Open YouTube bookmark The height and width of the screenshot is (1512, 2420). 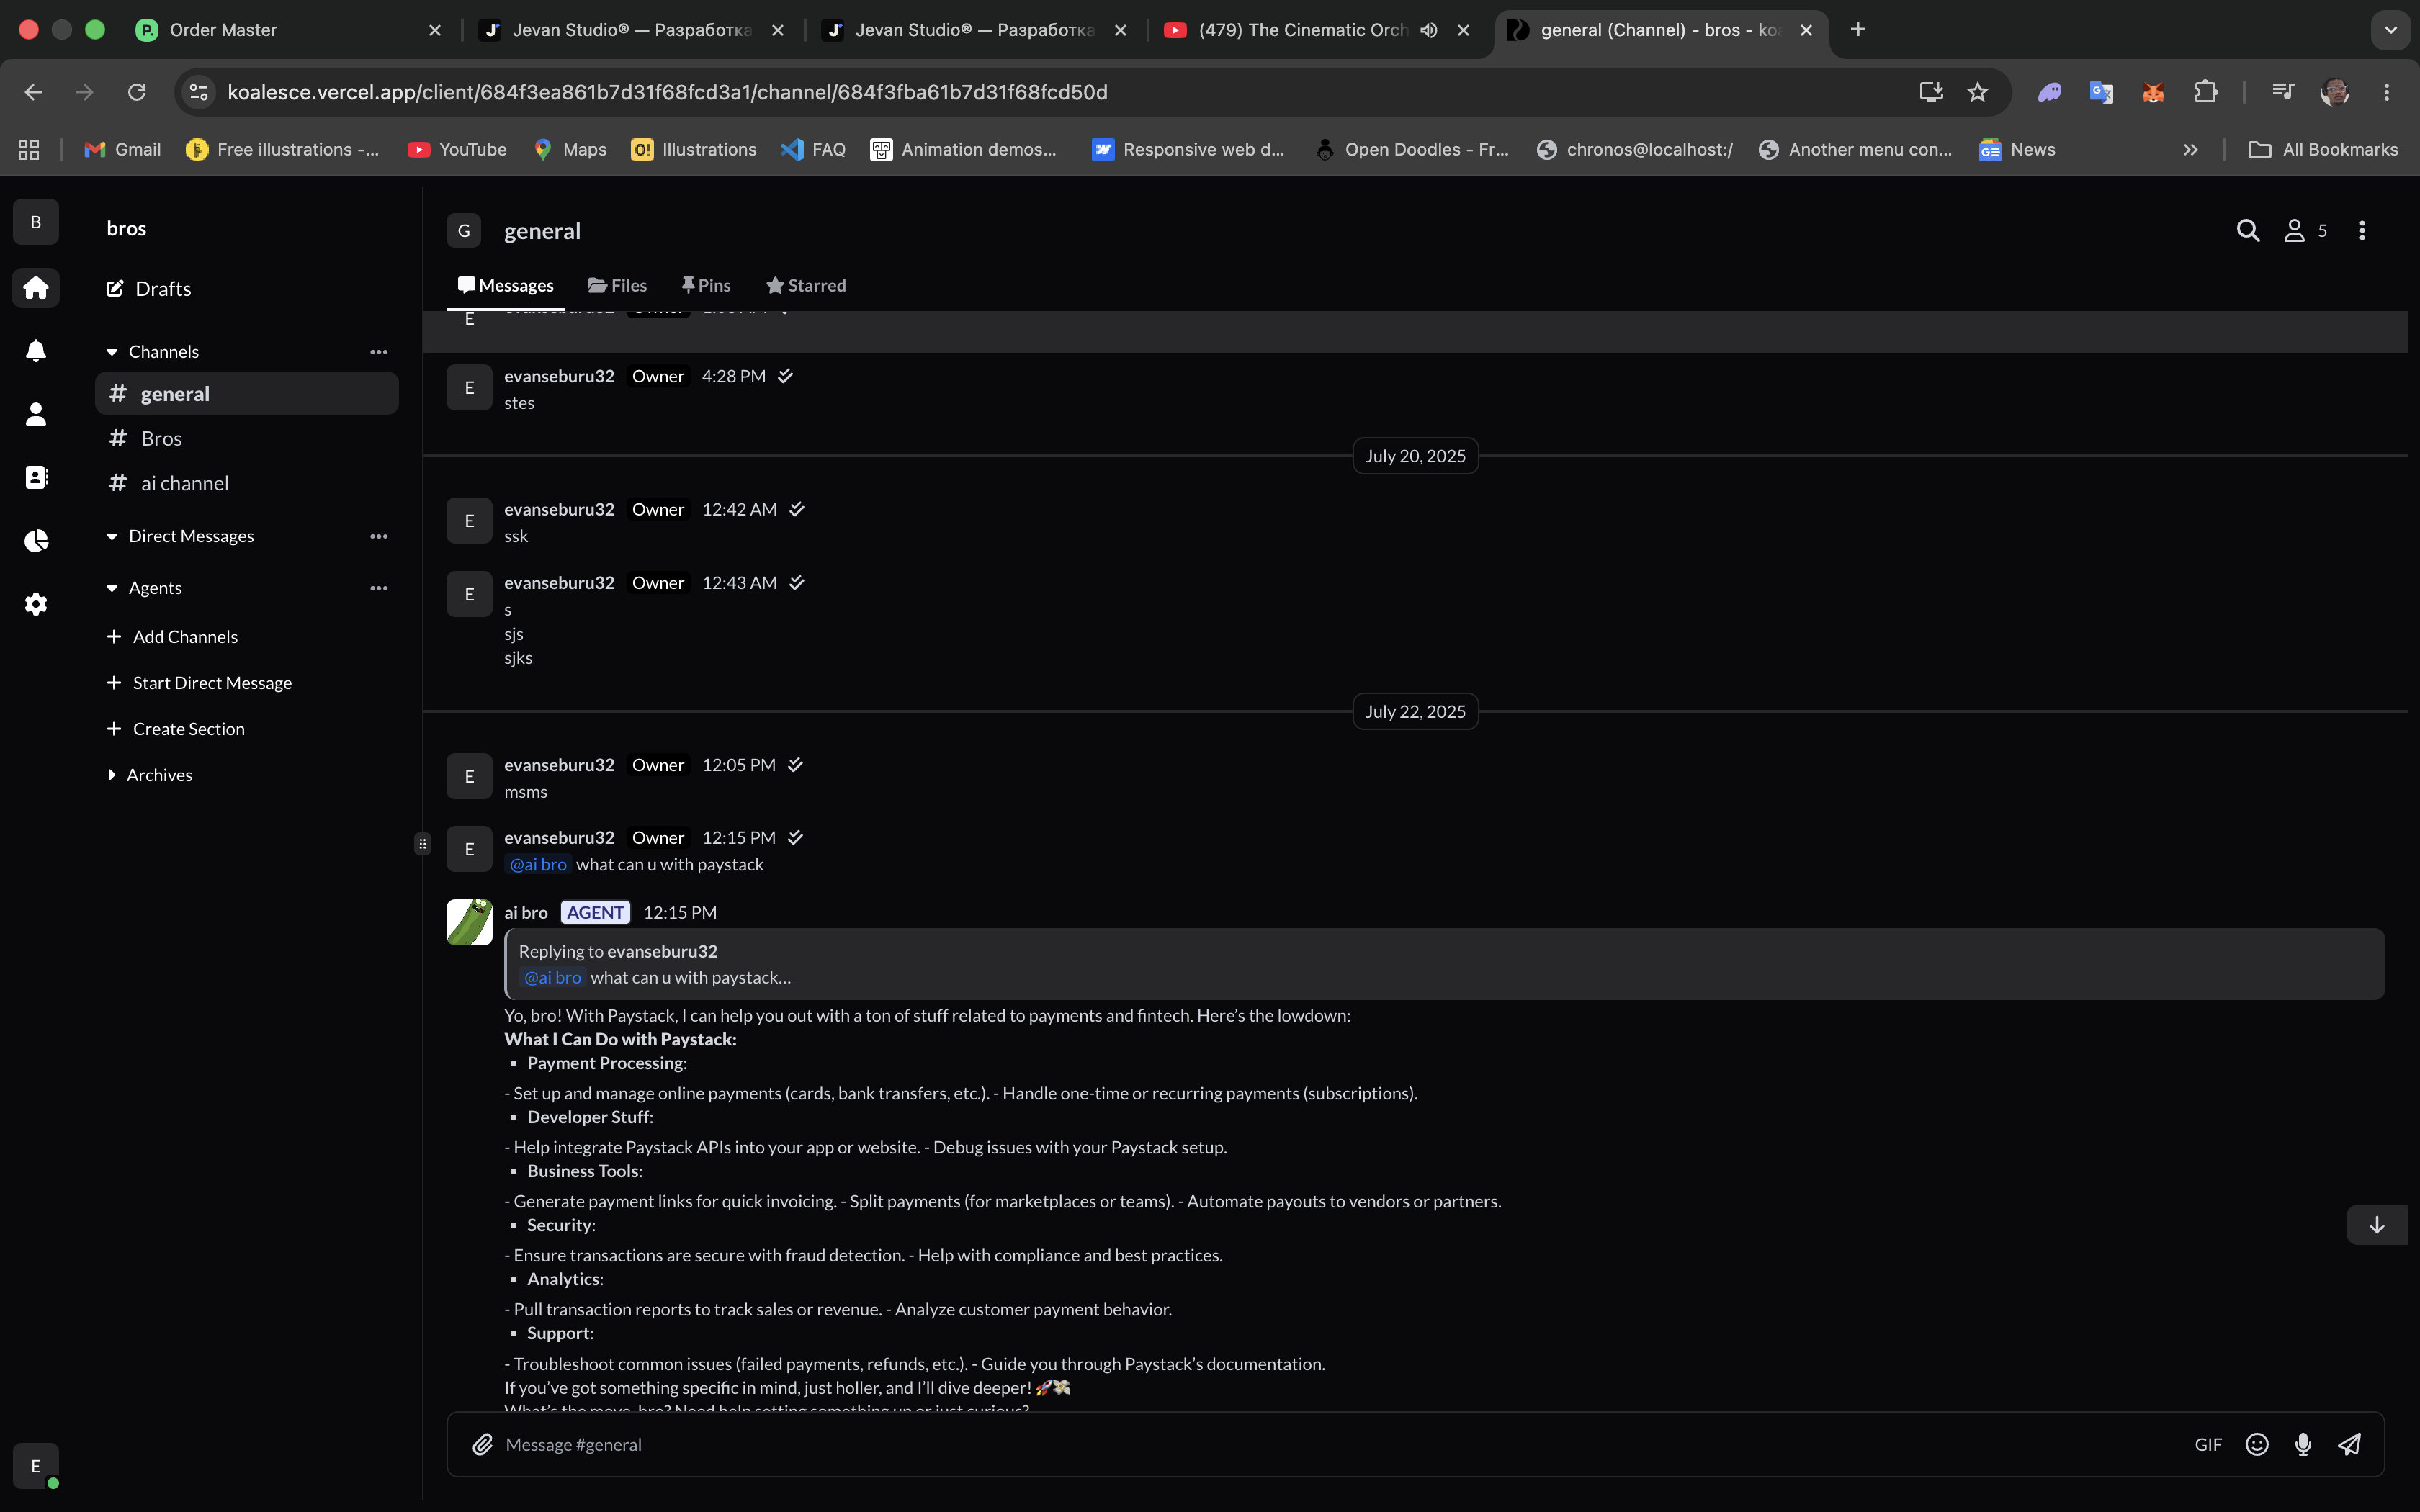coord(457,150)
